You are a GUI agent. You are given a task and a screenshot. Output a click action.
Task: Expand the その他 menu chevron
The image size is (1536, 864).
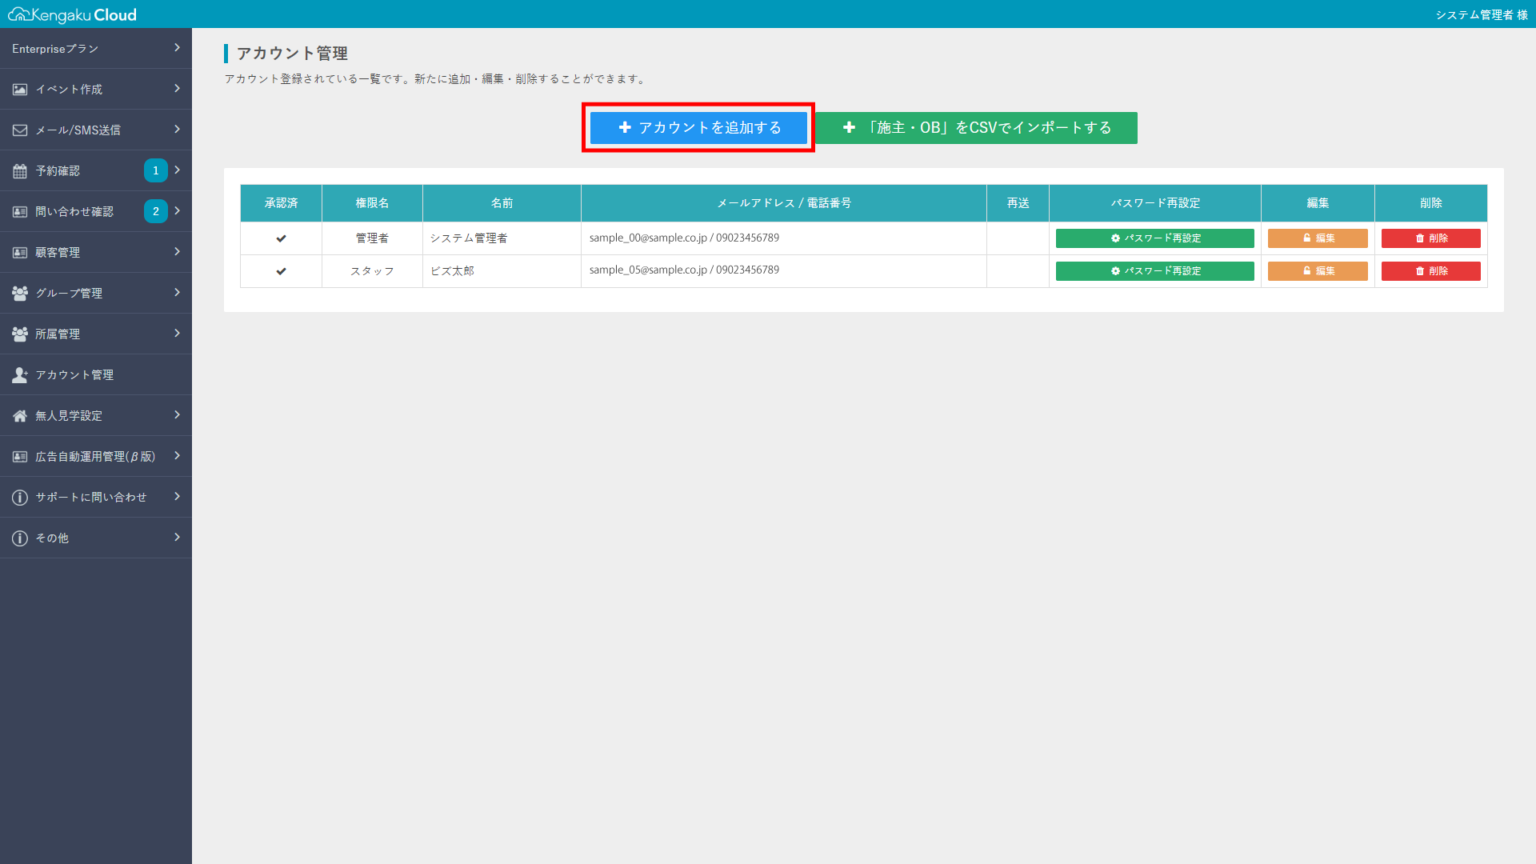(x=177, y=538)
